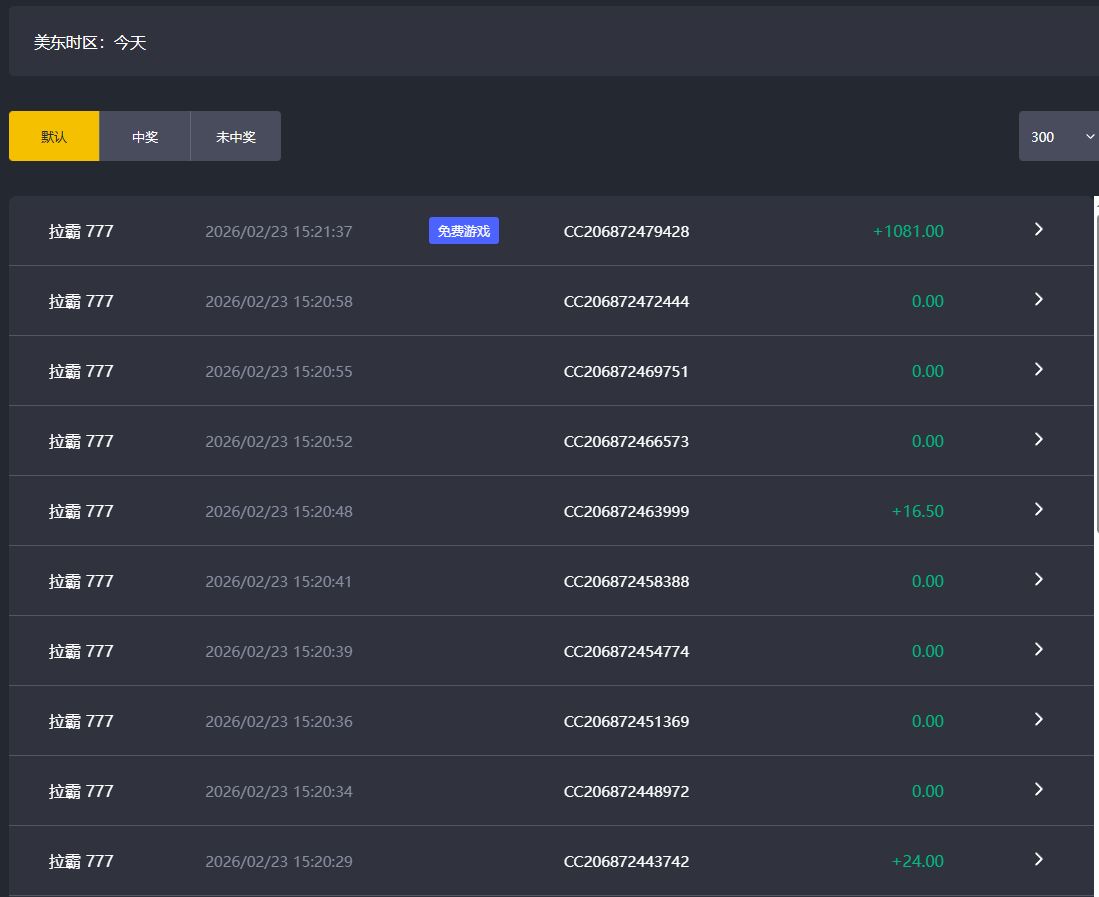Expand chevron on order CC206872451369 row
The width and height of the screenshot is (1099, 897).
(1038, 720)
